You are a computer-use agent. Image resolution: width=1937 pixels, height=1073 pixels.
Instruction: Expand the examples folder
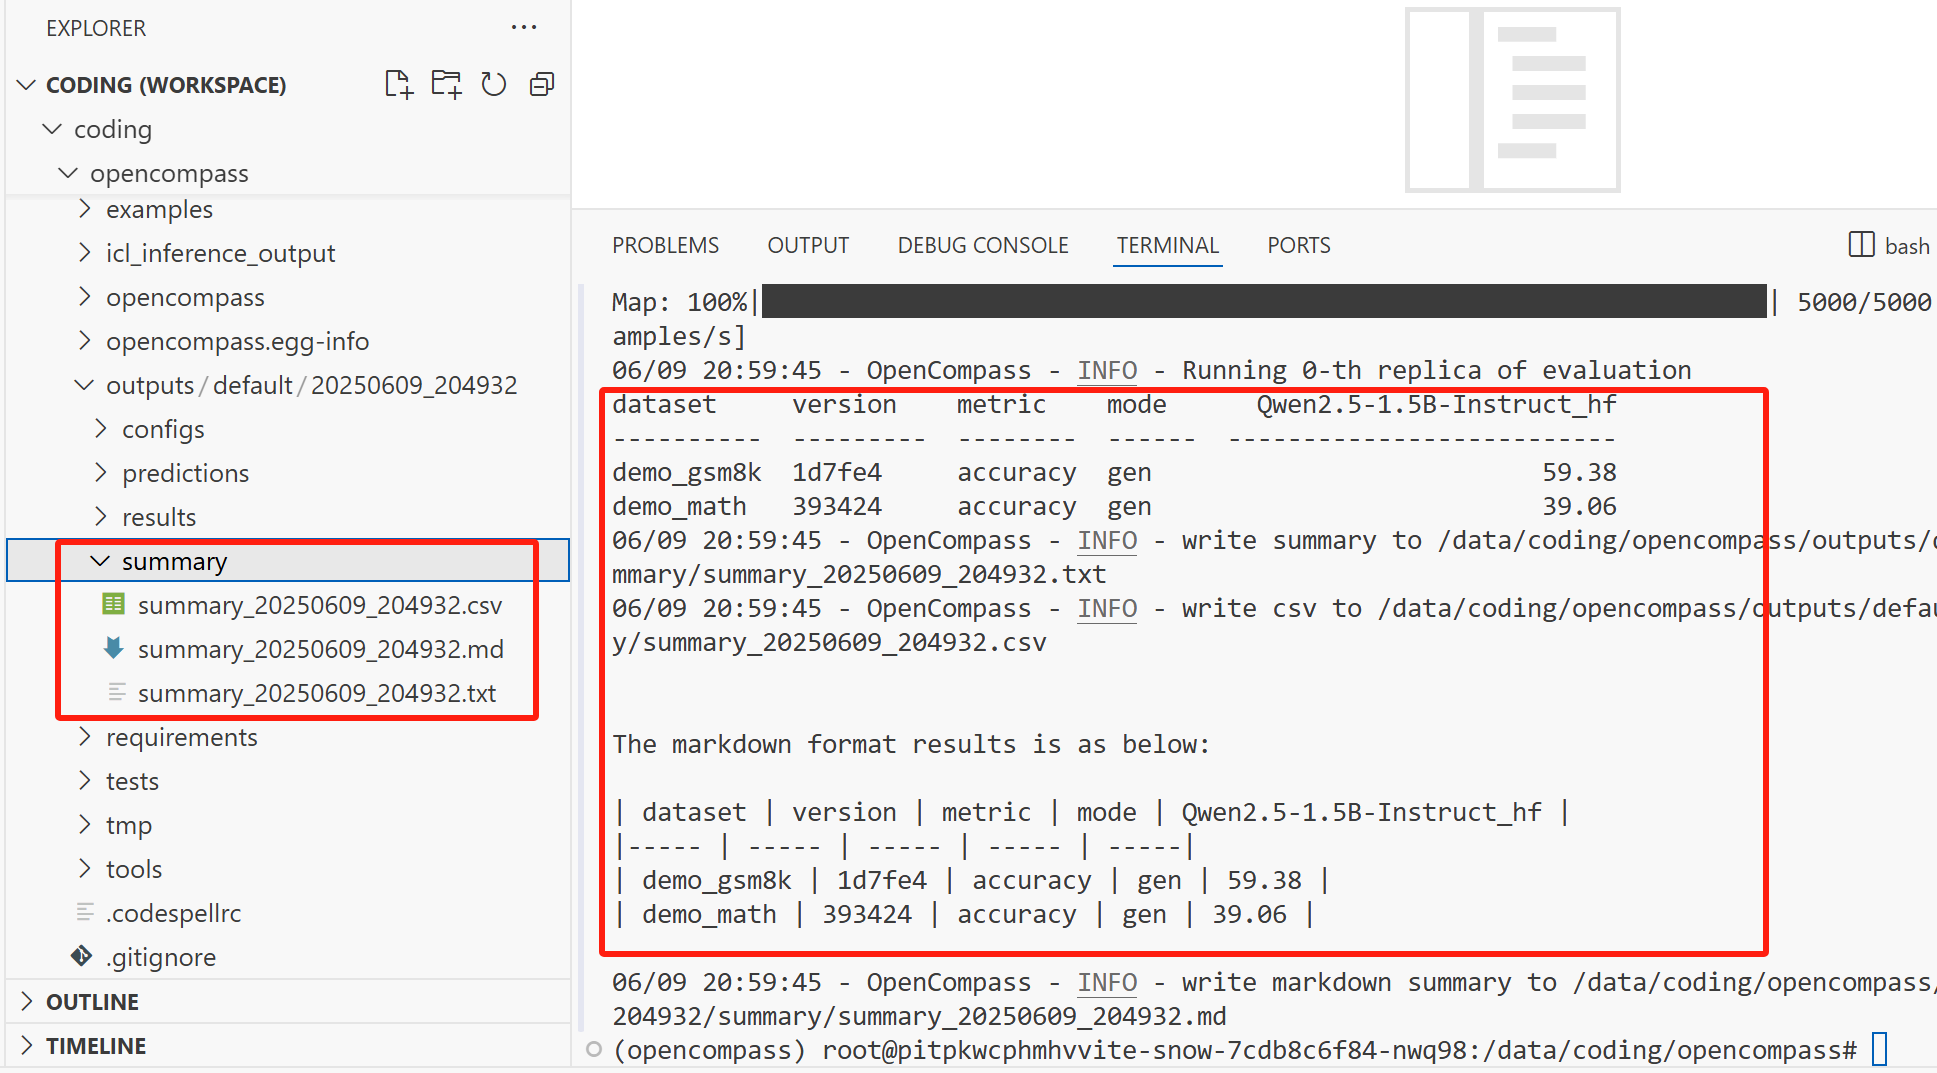85,209
